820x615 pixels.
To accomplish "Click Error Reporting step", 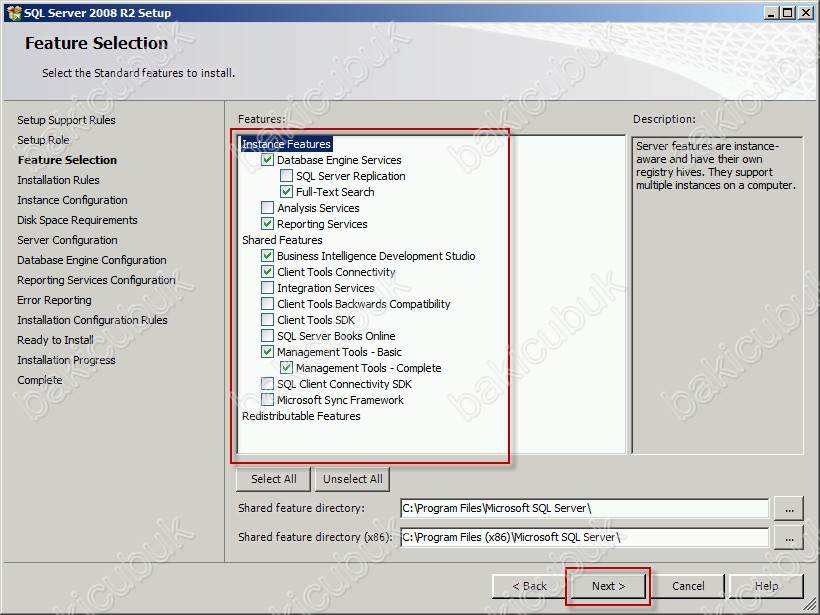I will point(54,300).
